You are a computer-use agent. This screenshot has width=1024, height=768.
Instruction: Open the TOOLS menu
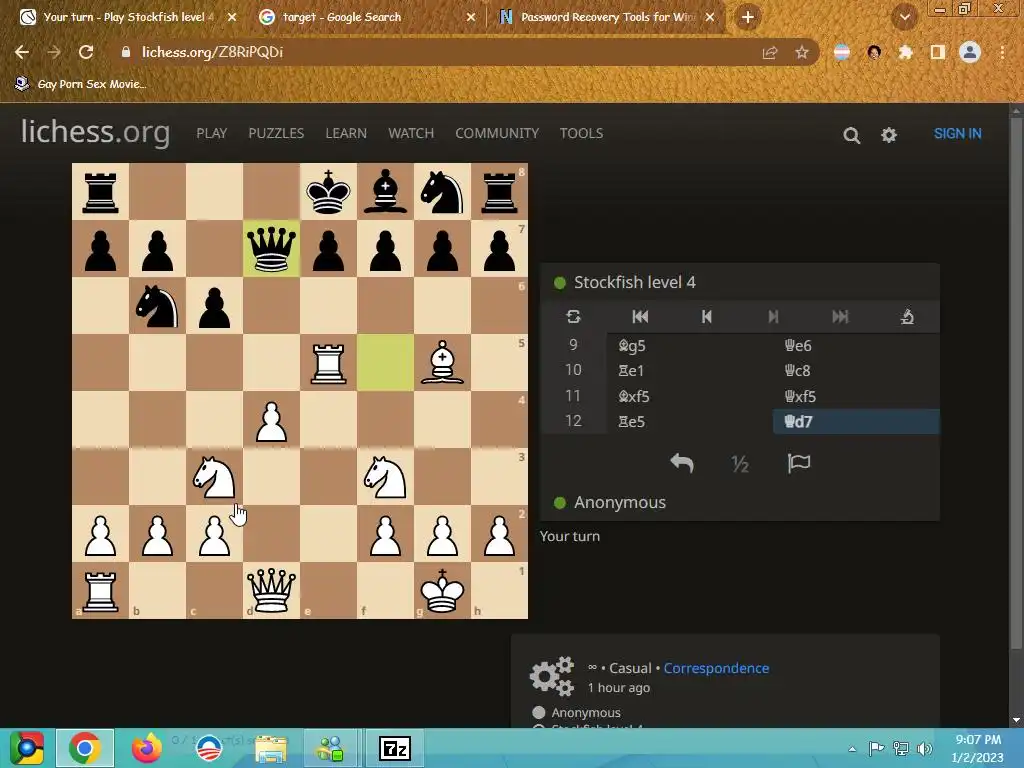[x=581, y=133]
